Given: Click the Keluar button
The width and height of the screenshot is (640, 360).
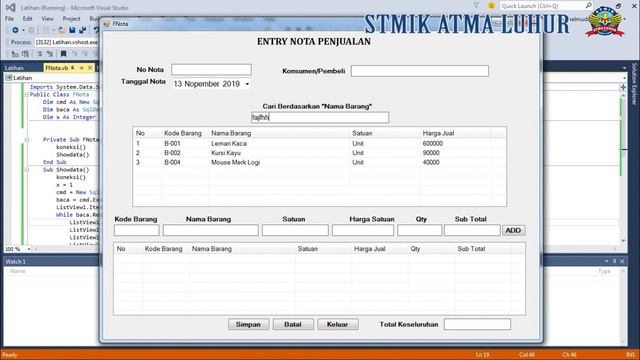Looking at the screenshot, I should (338, 324).
